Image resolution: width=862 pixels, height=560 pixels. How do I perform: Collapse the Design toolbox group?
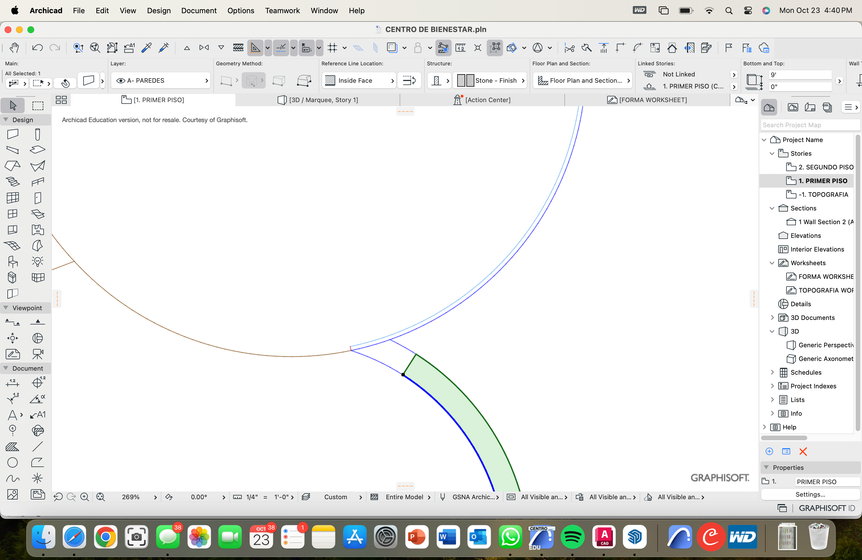click(6, 120)
